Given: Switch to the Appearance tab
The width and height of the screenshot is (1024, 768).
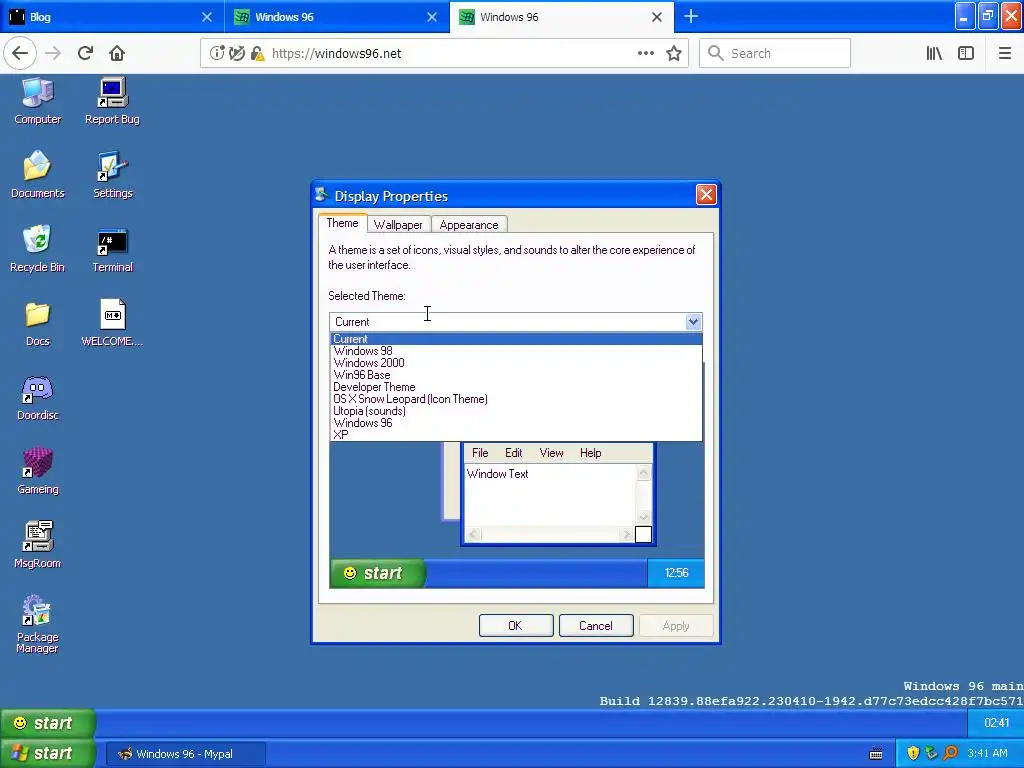Looking at the screenshot, I should point(469,225).
